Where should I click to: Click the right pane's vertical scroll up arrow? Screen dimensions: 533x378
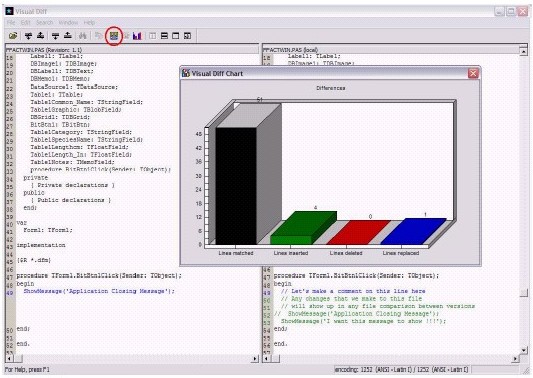523,52
